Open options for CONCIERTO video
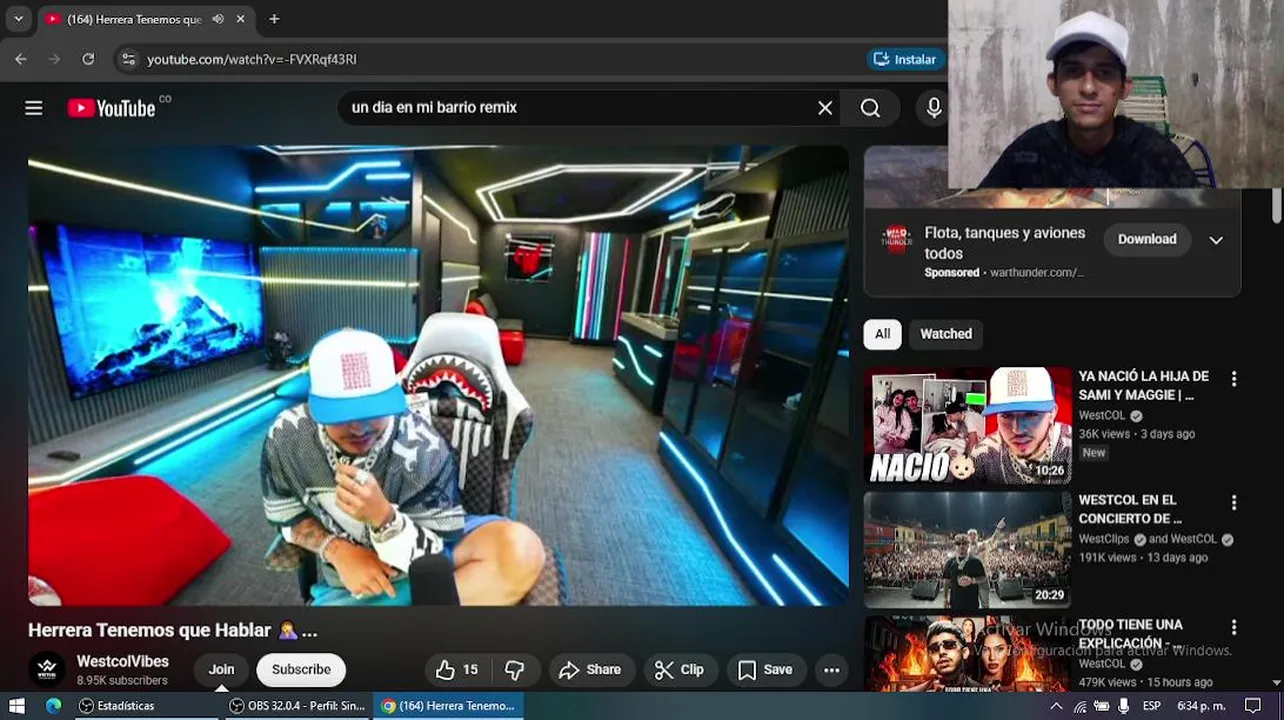Screen dimensions: 1284x720 [1234, 503]
